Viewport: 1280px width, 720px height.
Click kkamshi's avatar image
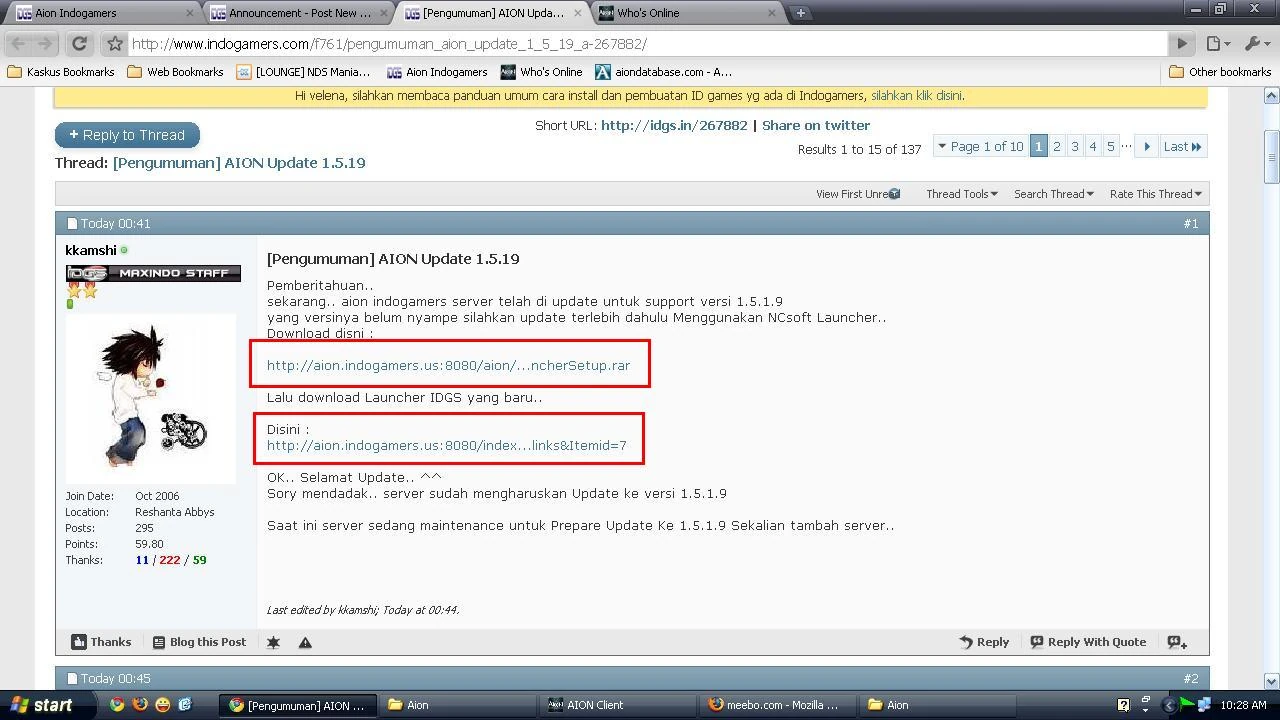pyautogui.click(x=151, y=399)
